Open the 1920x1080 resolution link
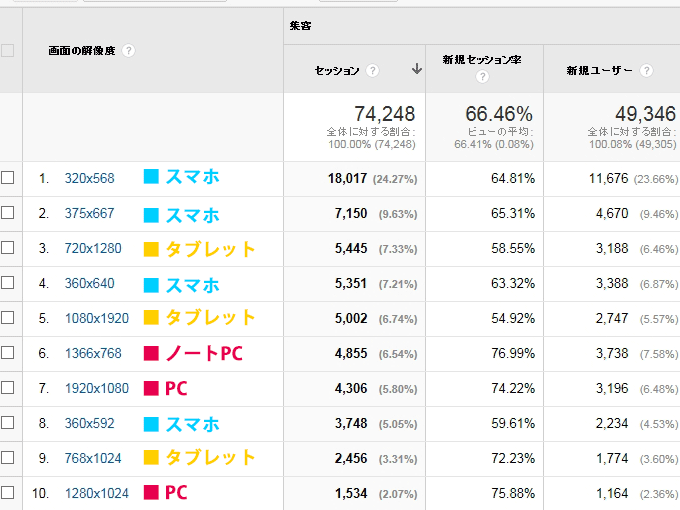The image size is (680, 510). (97, 389)
